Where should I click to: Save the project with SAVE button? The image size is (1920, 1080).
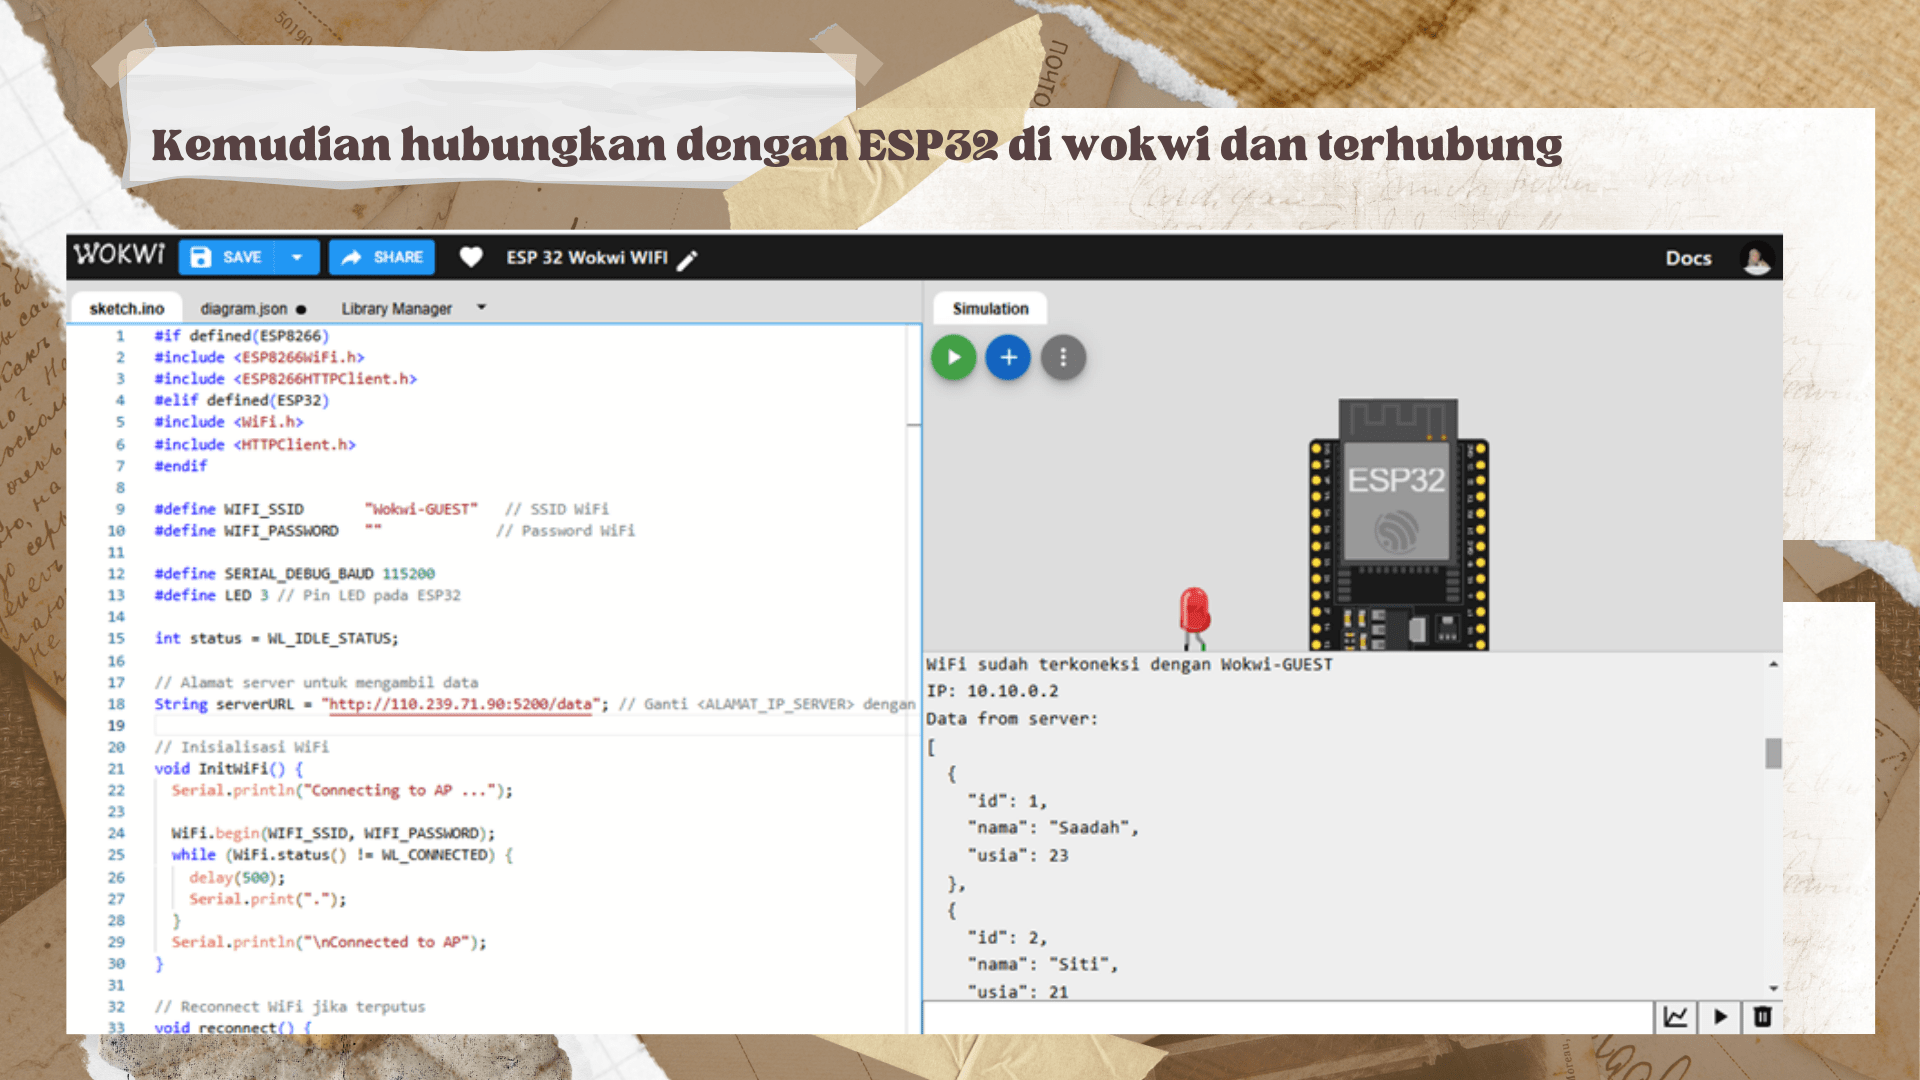click(227, 257)
